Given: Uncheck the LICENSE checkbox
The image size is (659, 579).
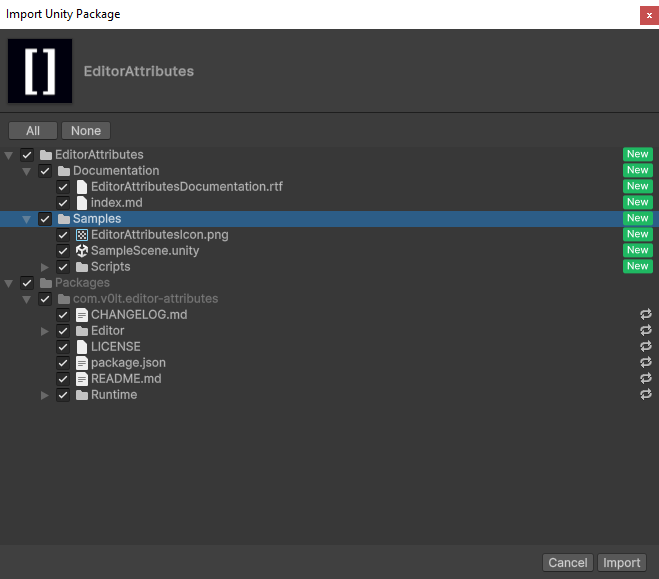Looking at the screenshot, I should coord(63,347).
